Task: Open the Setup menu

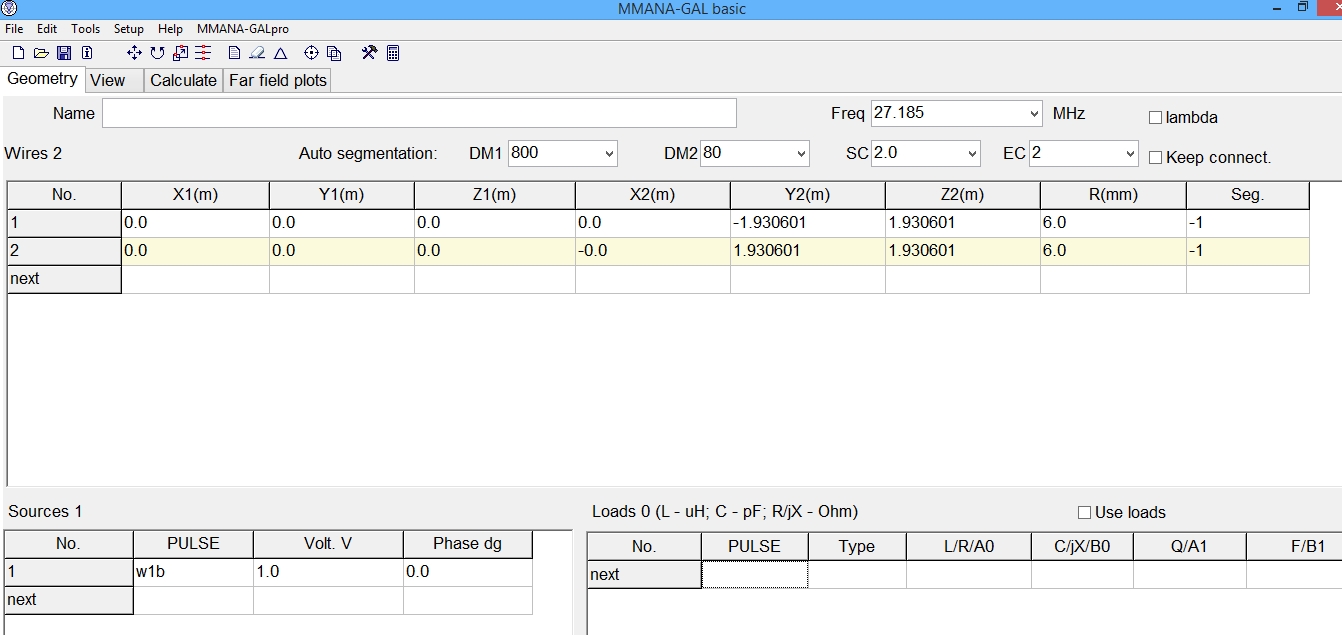Action: tap(129, 29)
